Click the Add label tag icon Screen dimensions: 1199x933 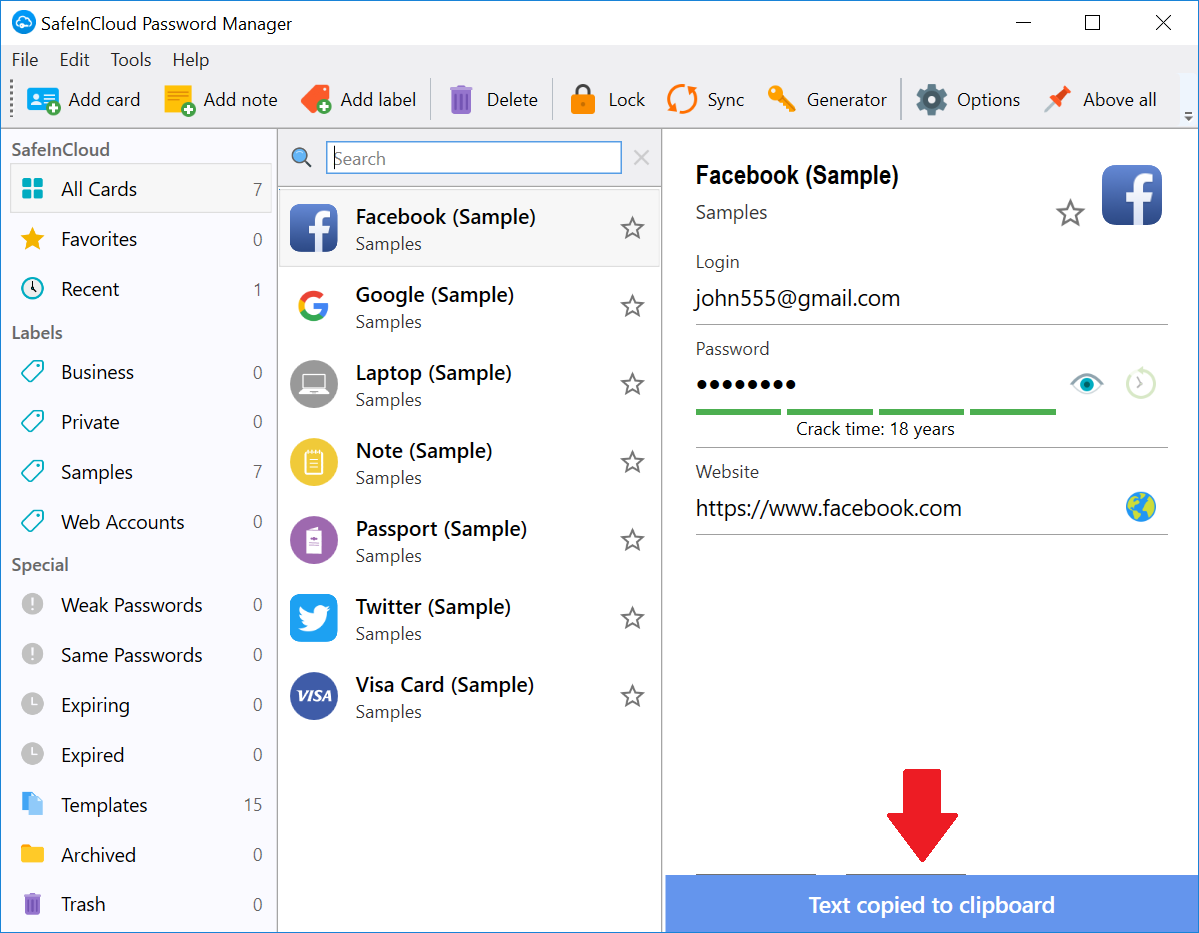coord(316,99)
